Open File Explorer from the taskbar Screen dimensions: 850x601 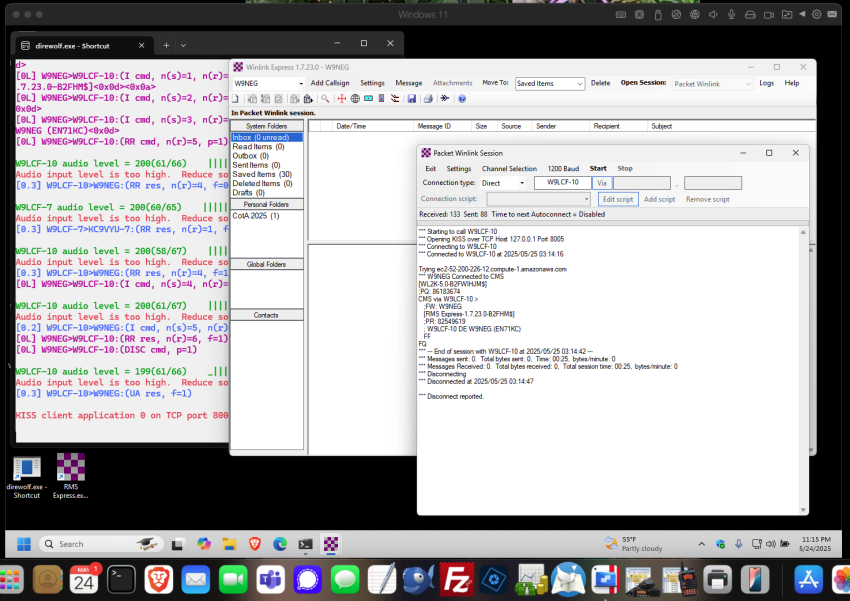pos(229,544)
